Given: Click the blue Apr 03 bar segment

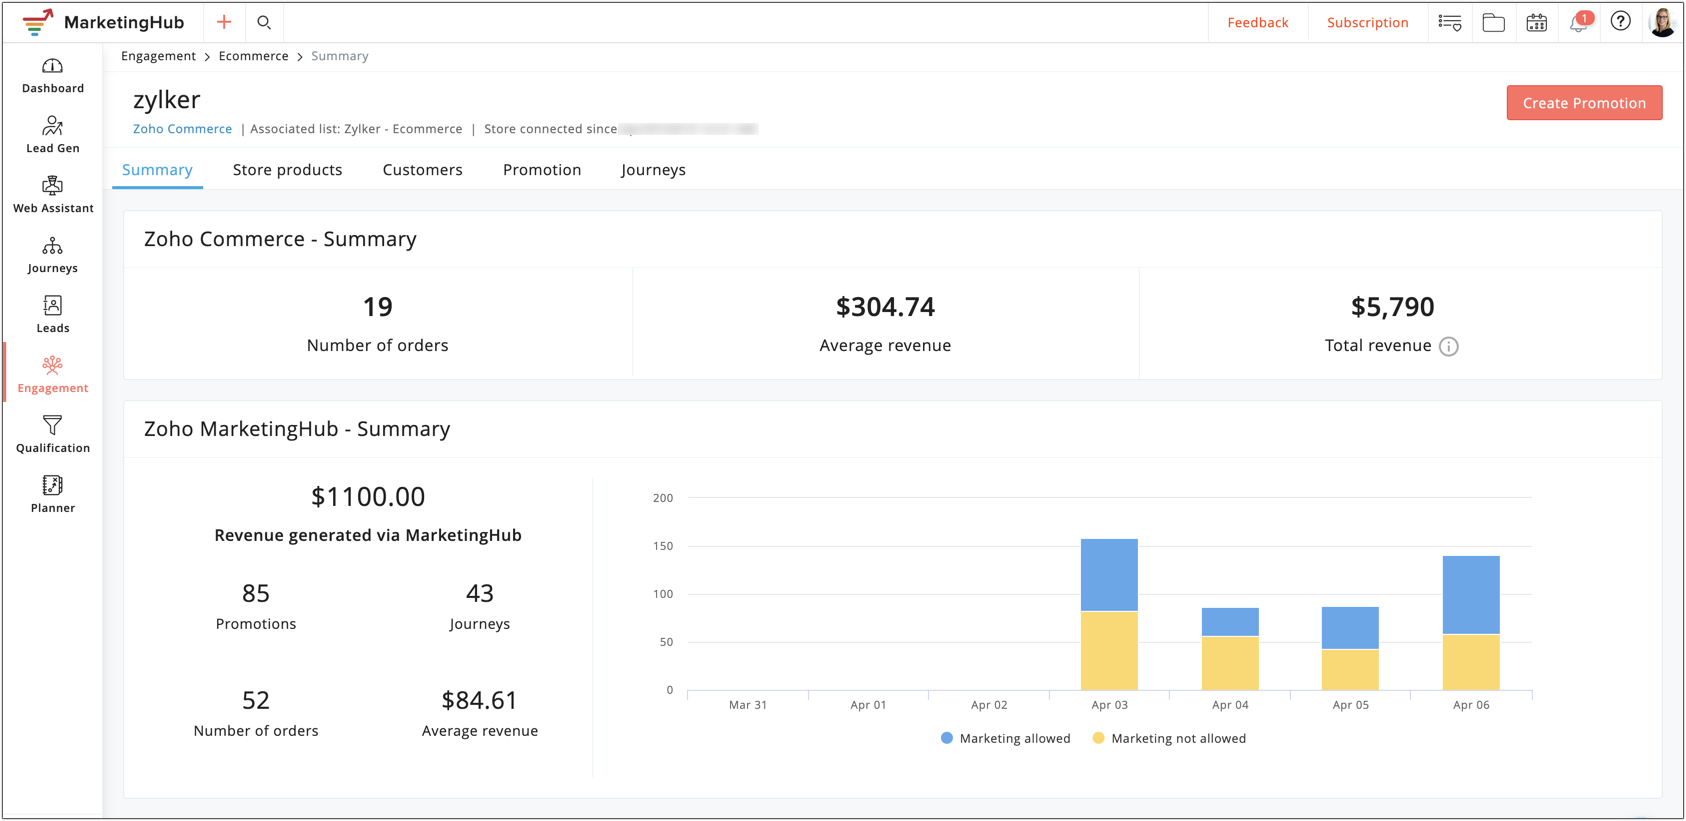Looking at the screenshot, I should (1109, 575).
